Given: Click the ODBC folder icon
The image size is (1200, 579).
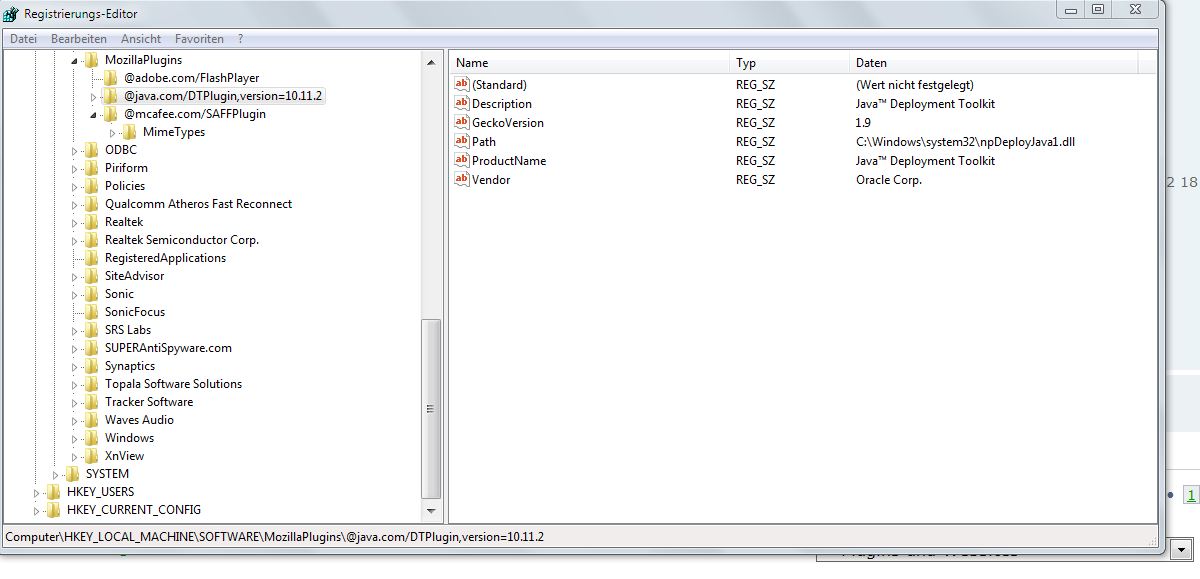Looking at the screenshot, I should [92, 150].
